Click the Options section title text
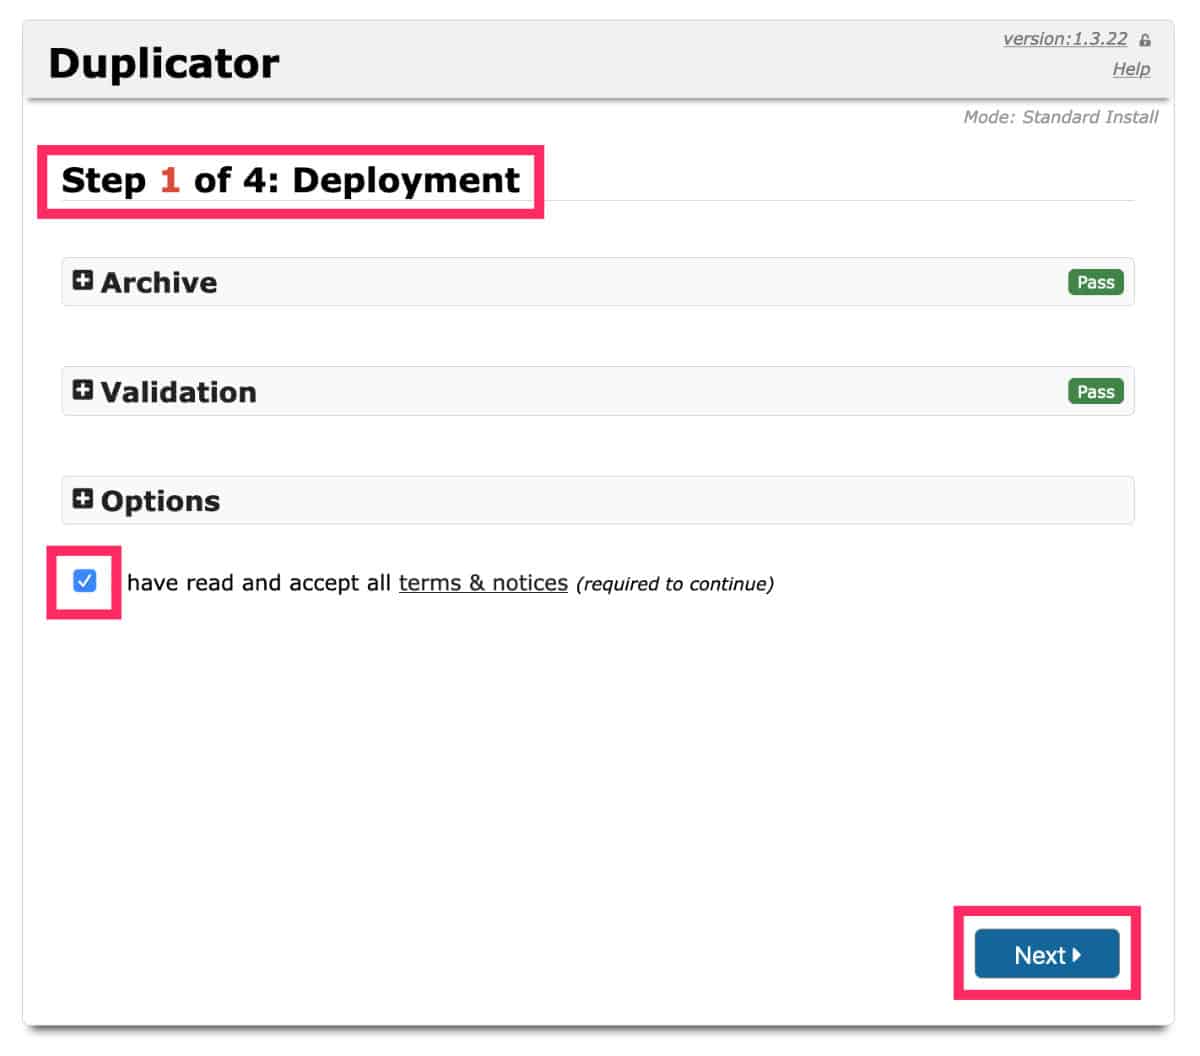Screen dimensions: 1200x1056 tap(160, 500)
